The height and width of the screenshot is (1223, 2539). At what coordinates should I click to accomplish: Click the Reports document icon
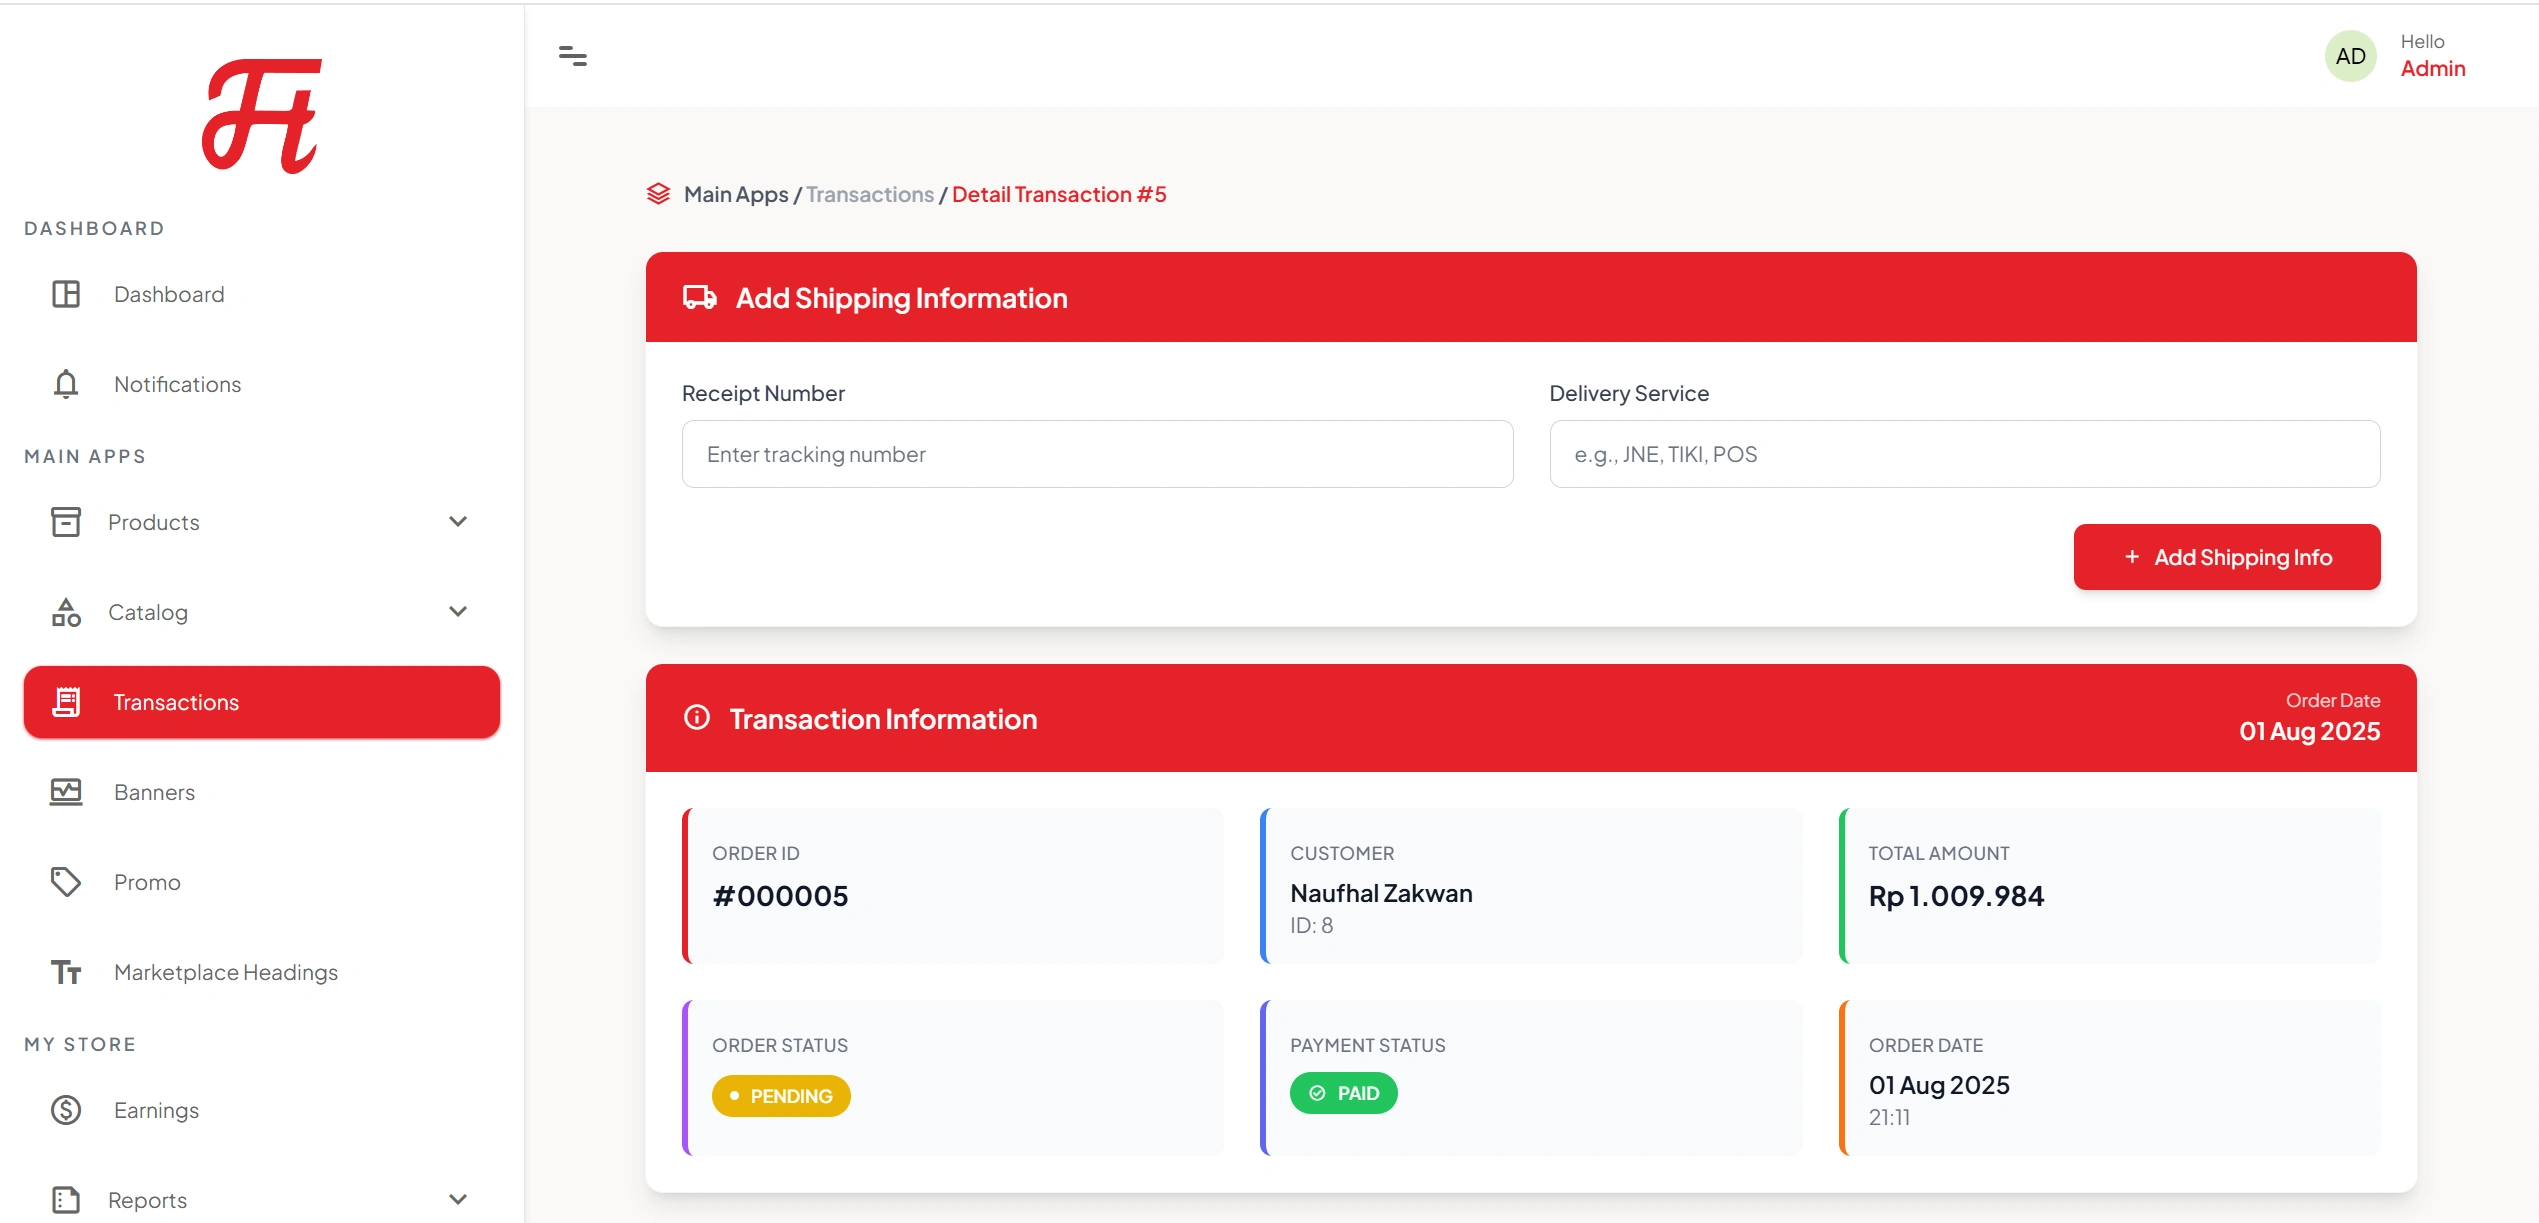[65, 1198]
